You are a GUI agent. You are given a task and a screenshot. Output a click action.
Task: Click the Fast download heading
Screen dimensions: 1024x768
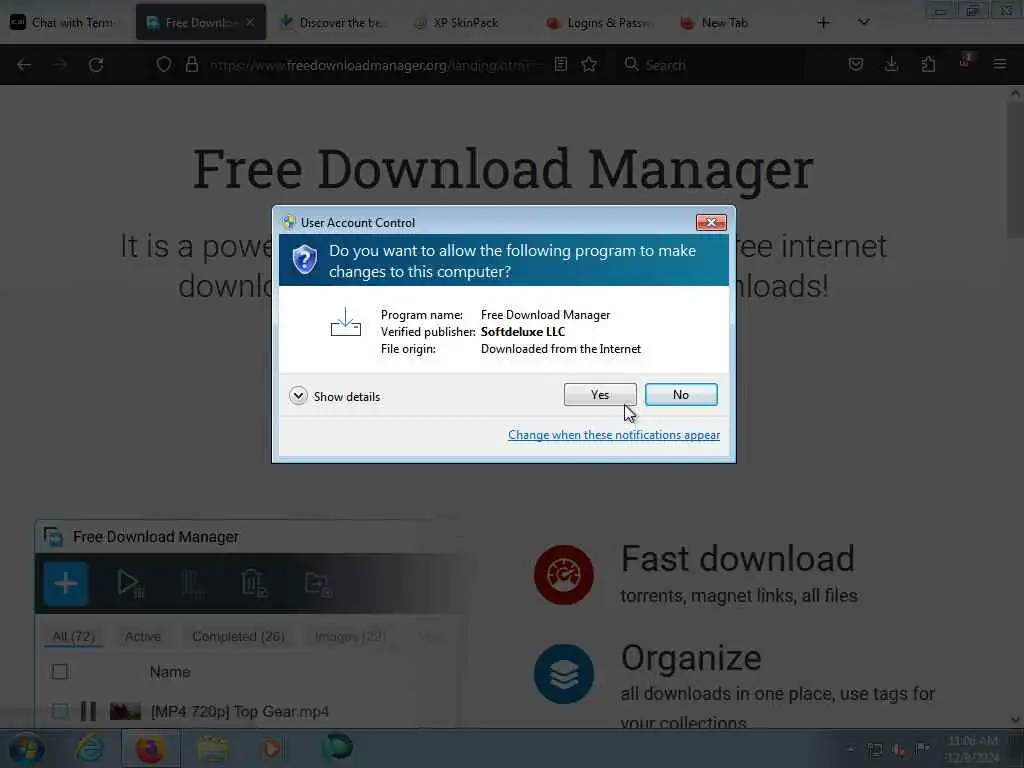click(737, 558)
